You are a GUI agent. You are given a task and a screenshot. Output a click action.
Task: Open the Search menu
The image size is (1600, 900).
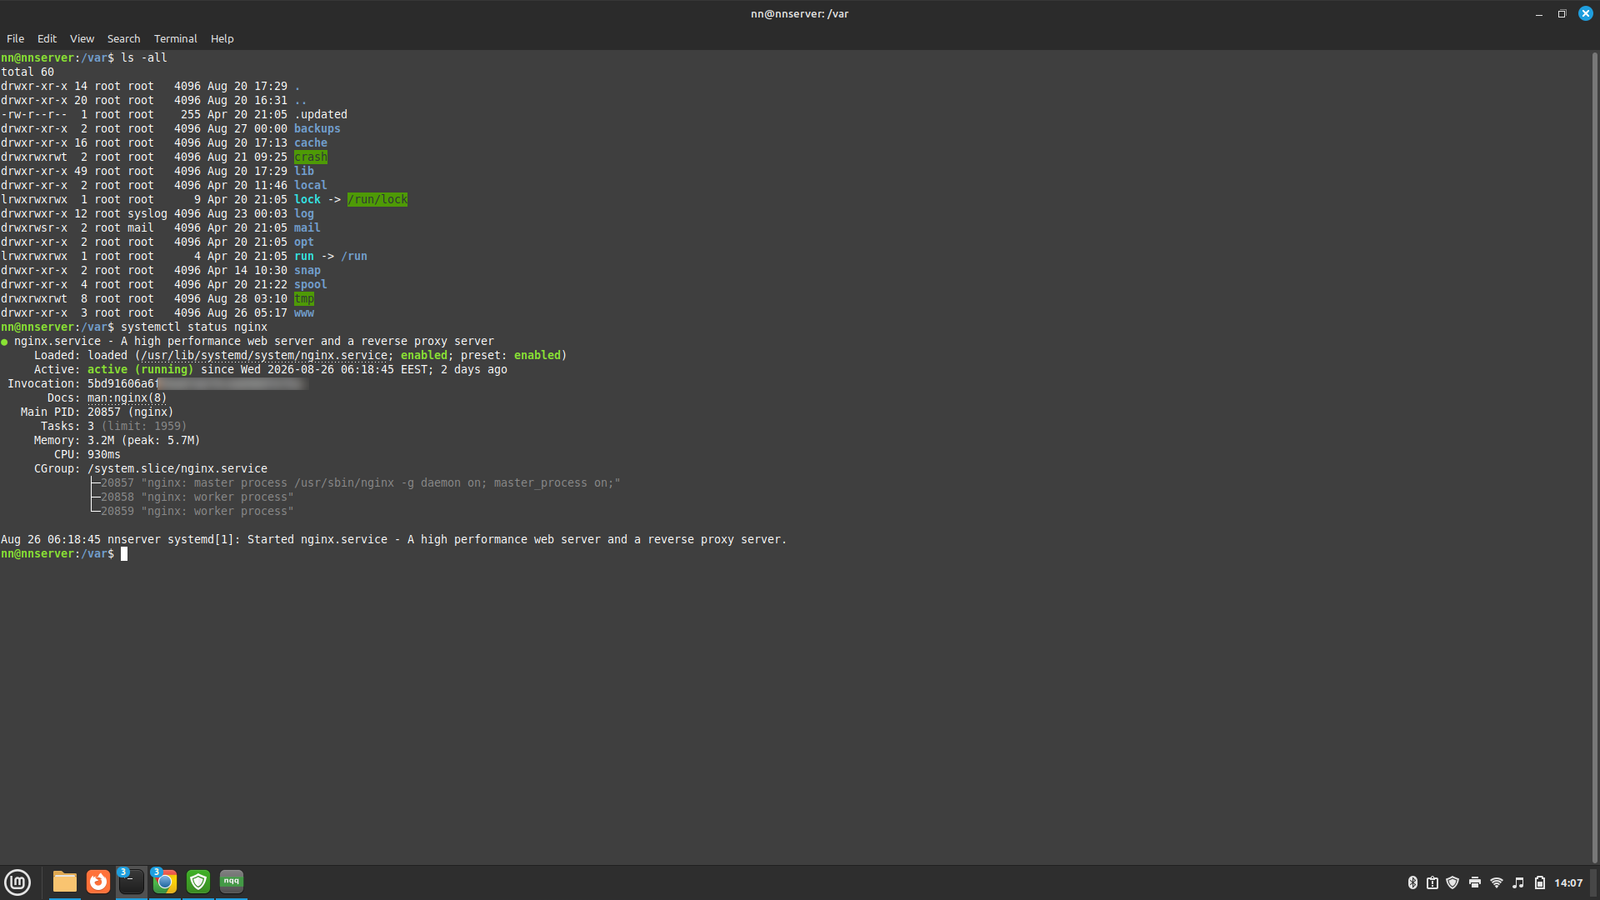(x=124, y=39)
